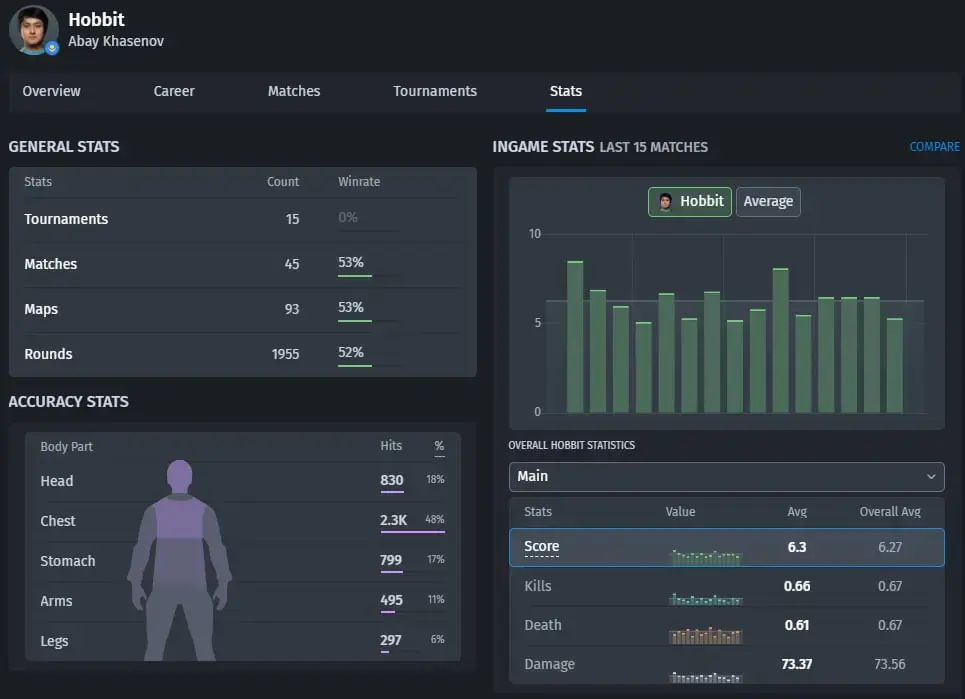Click Hobbit's player avatar photo

[34, 30]
